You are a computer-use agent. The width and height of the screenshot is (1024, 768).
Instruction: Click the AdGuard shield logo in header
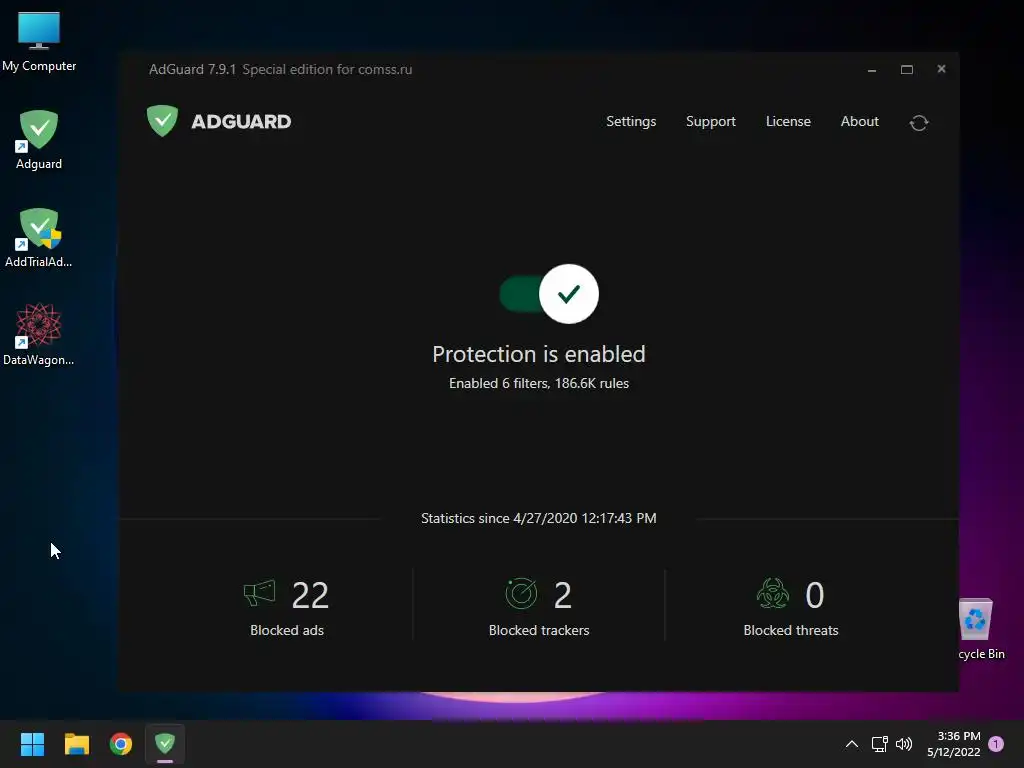(163, 121)
